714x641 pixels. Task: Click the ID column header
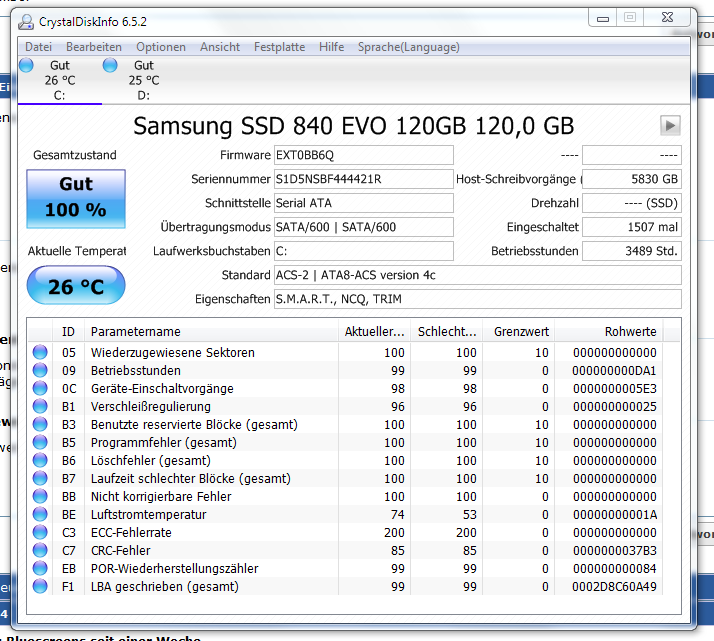point(68,331)
